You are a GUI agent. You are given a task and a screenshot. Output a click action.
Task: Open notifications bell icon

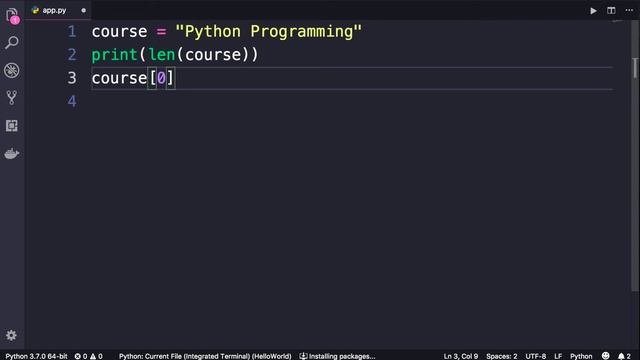pyautogui.click(x=624, y=356)
